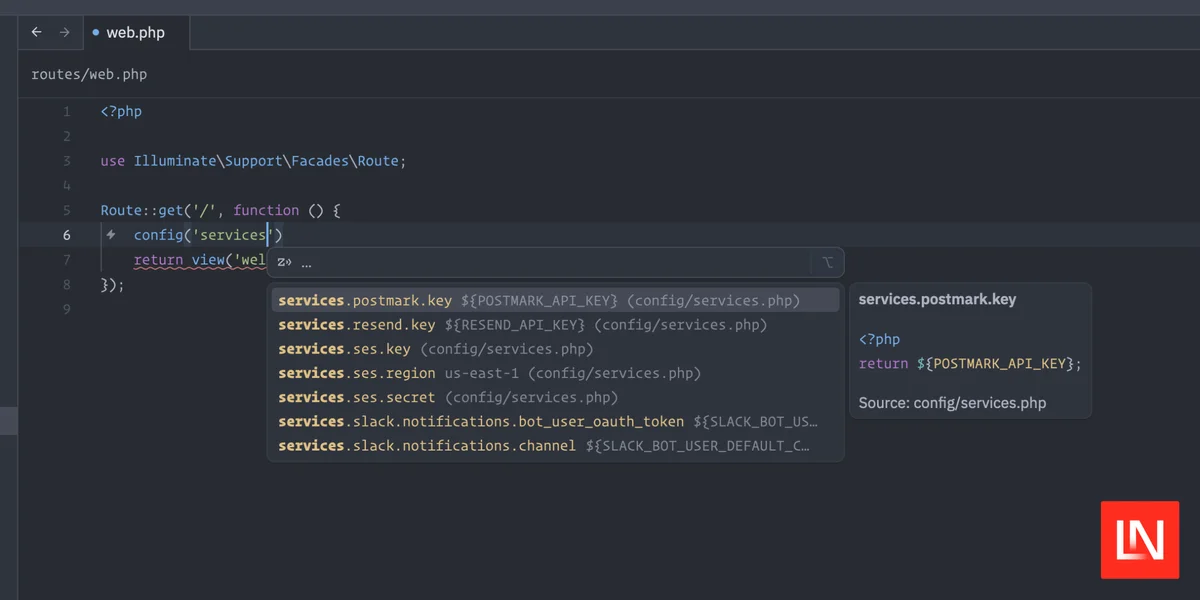Image resolution: width=1200 pixels, height=600 pixels.
Task: Click the Zed edit prediction icon in popup
Action: point(284,263)
